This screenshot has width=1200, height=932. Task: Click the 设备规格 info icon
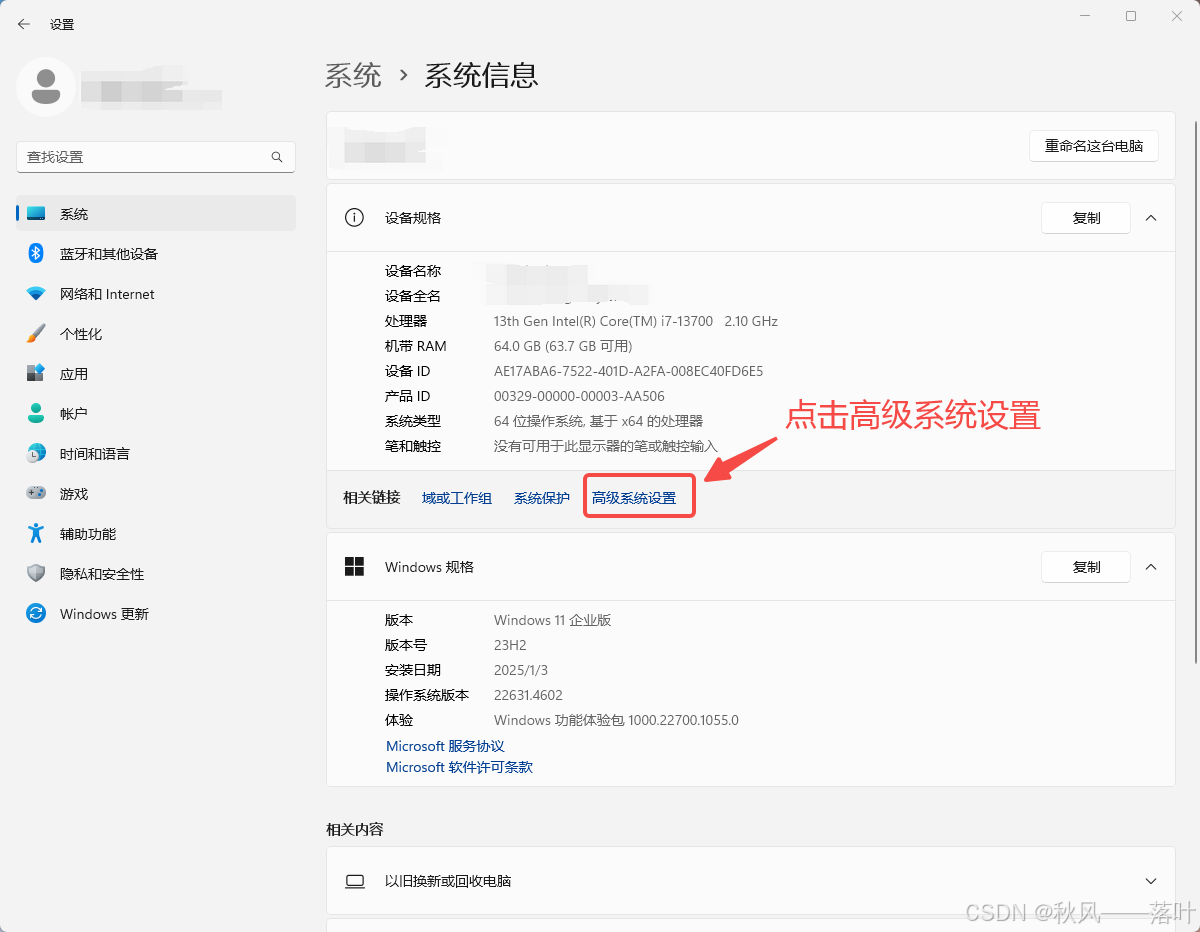pos(354,217)
